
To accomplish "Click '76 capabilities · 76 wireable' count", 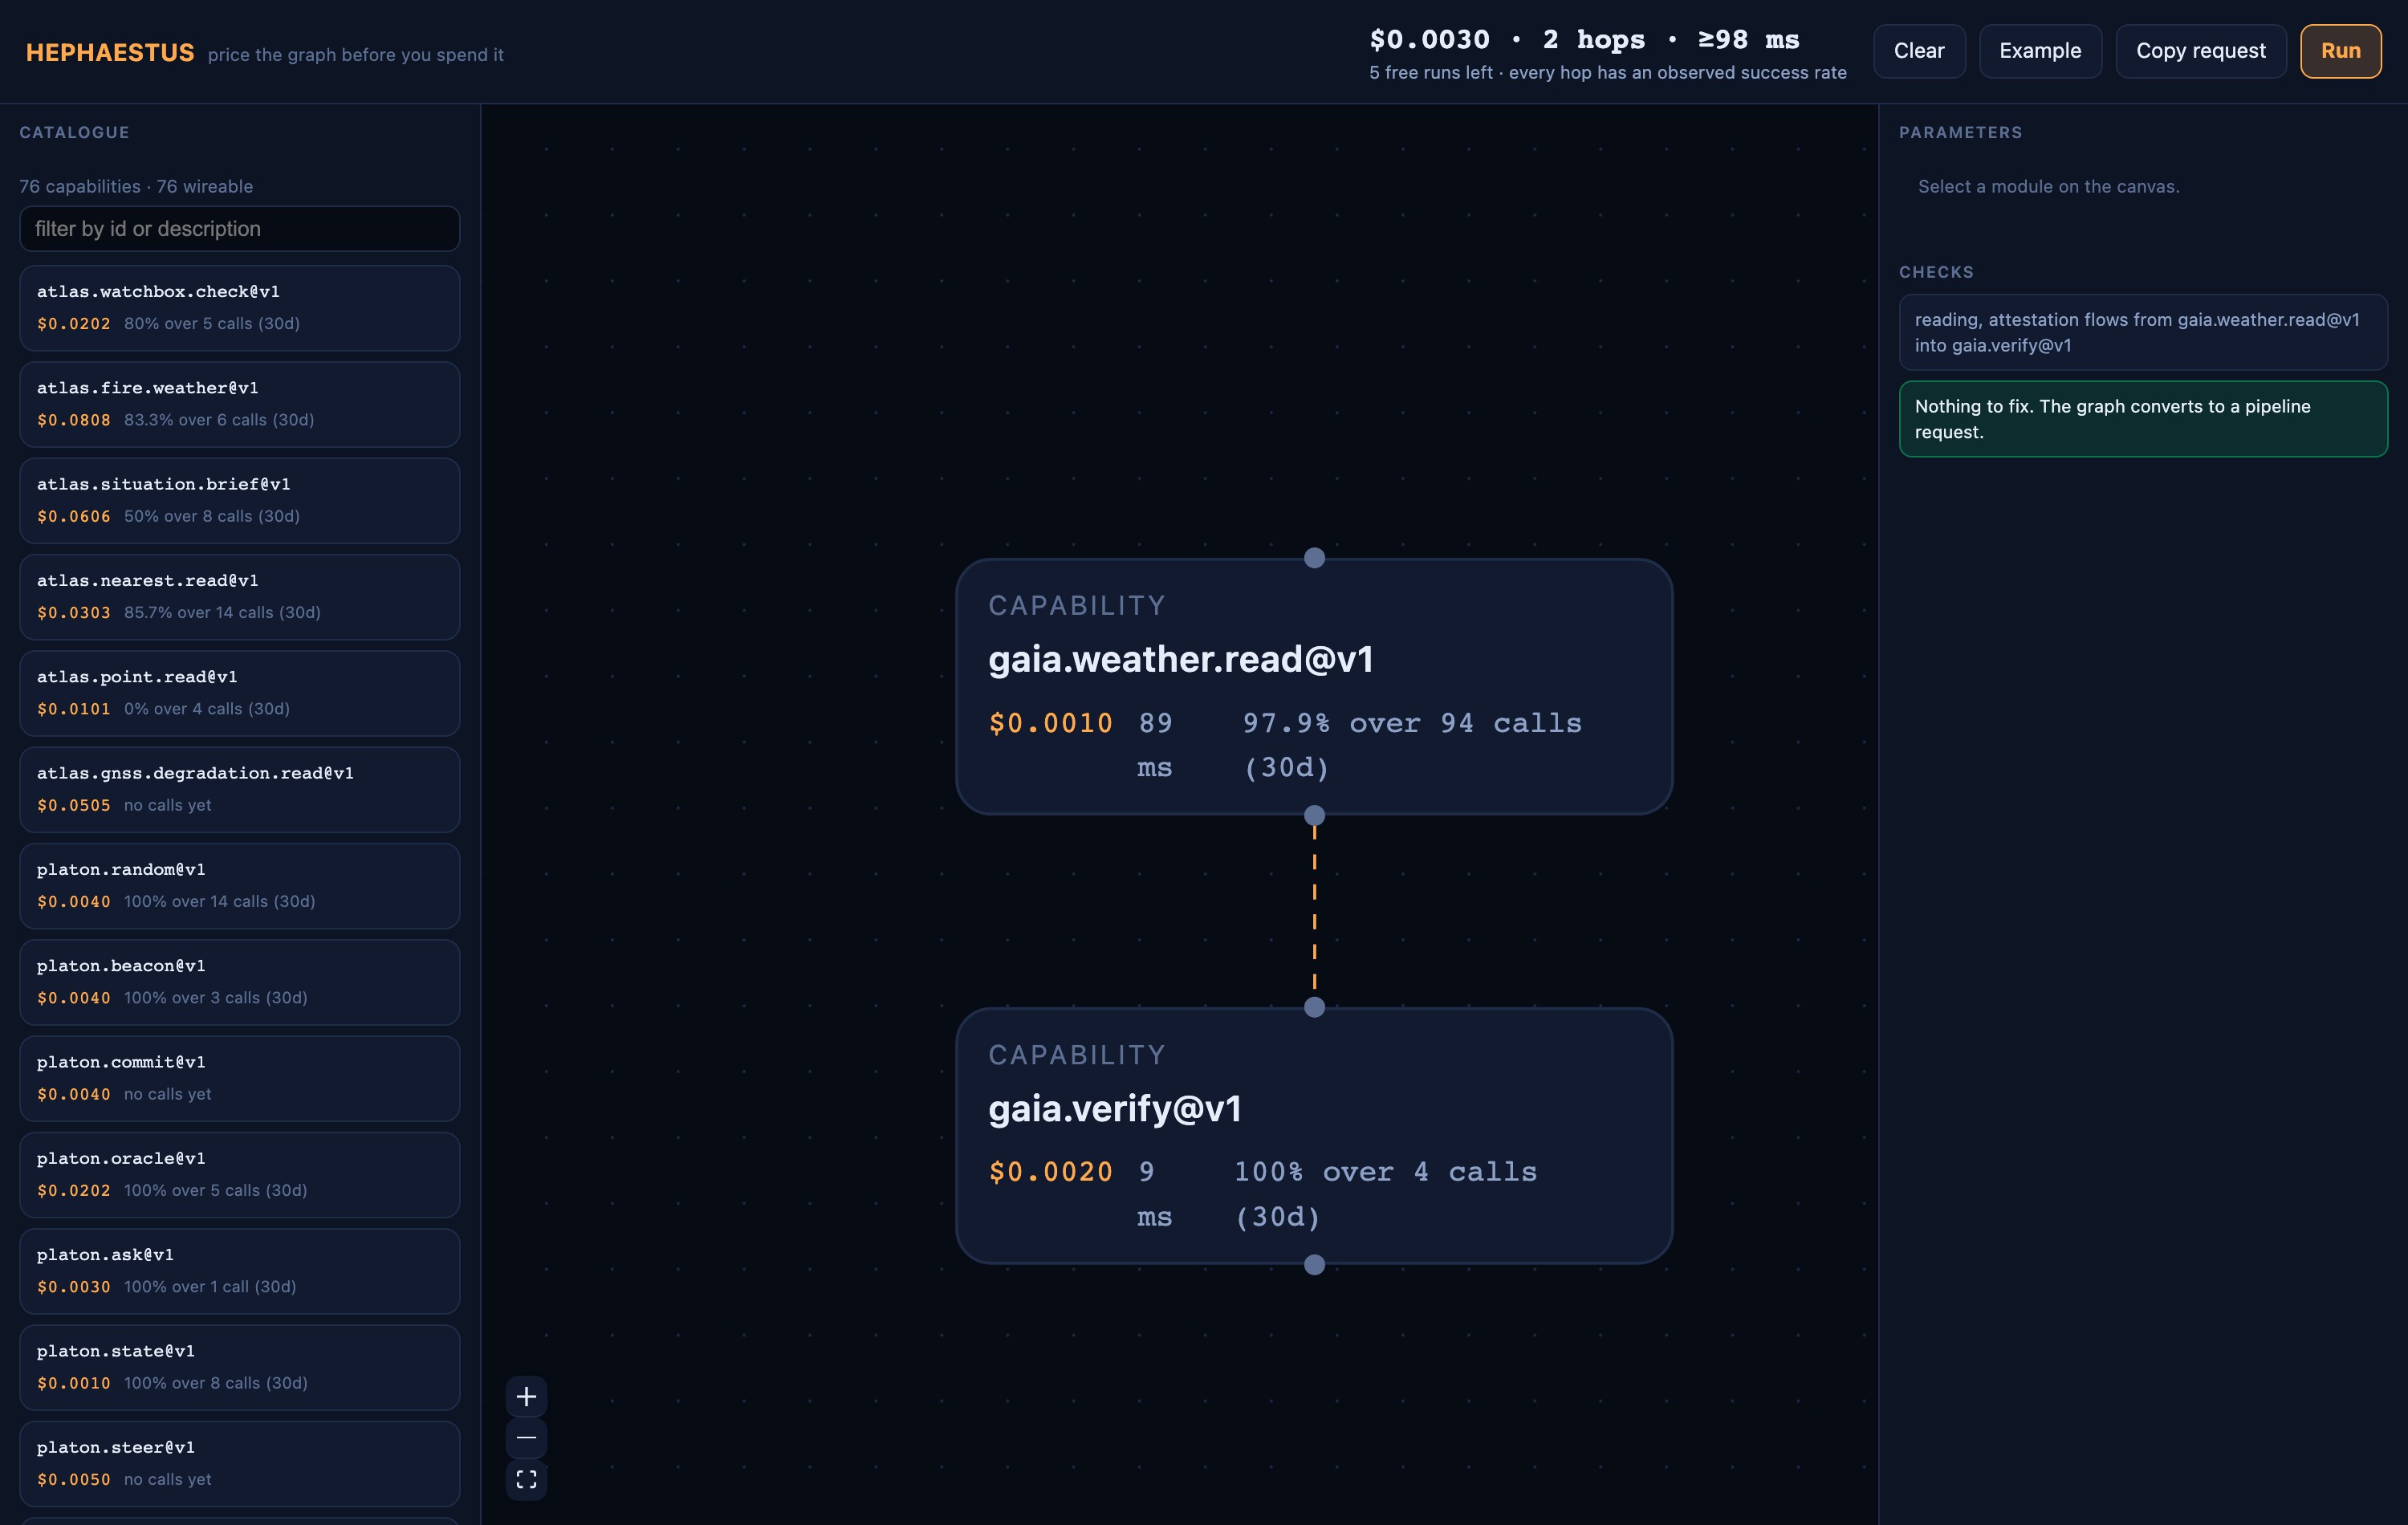I will coord(136,187).
